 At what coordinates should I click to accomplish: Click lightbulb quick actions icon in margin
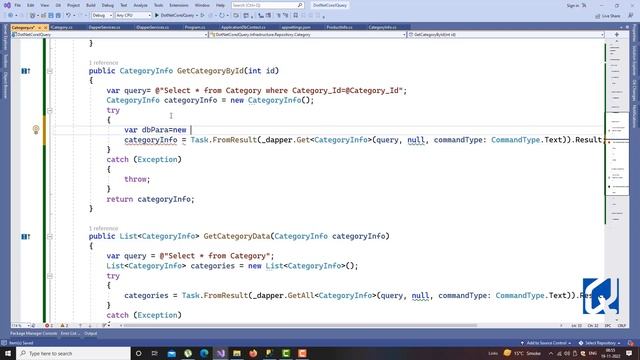coord(36,130)
